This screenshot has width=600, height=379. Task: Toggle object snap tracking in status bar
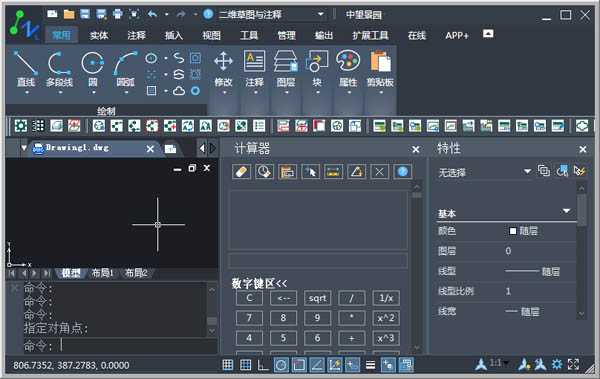point(317,365)
